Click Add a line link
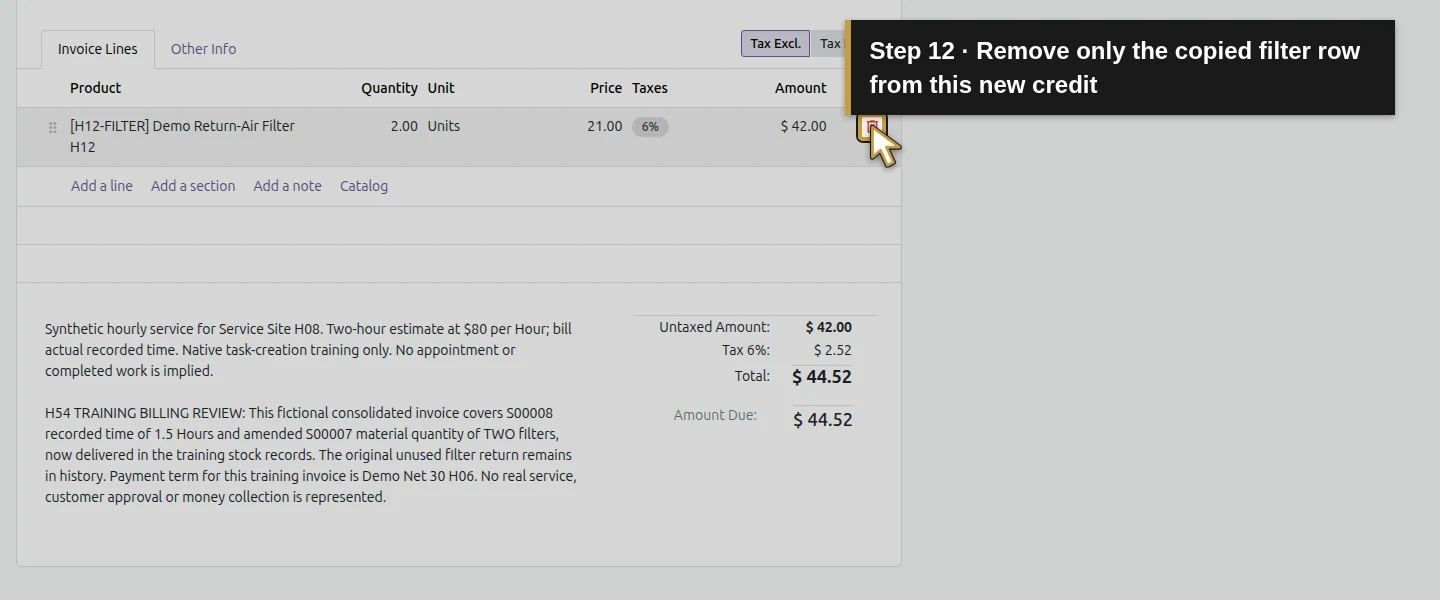 click(x=102, y=186)
